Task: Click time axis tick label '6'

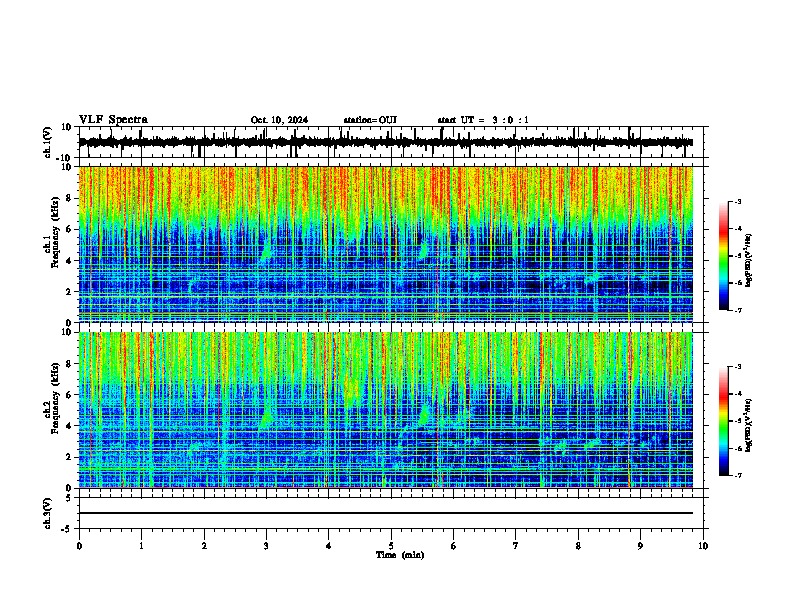Action: (454, 546)
